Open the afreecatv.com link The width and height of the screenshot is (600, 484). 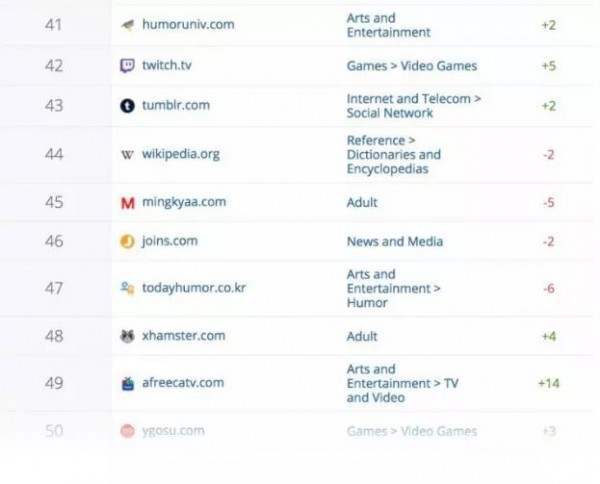[183, 383]
